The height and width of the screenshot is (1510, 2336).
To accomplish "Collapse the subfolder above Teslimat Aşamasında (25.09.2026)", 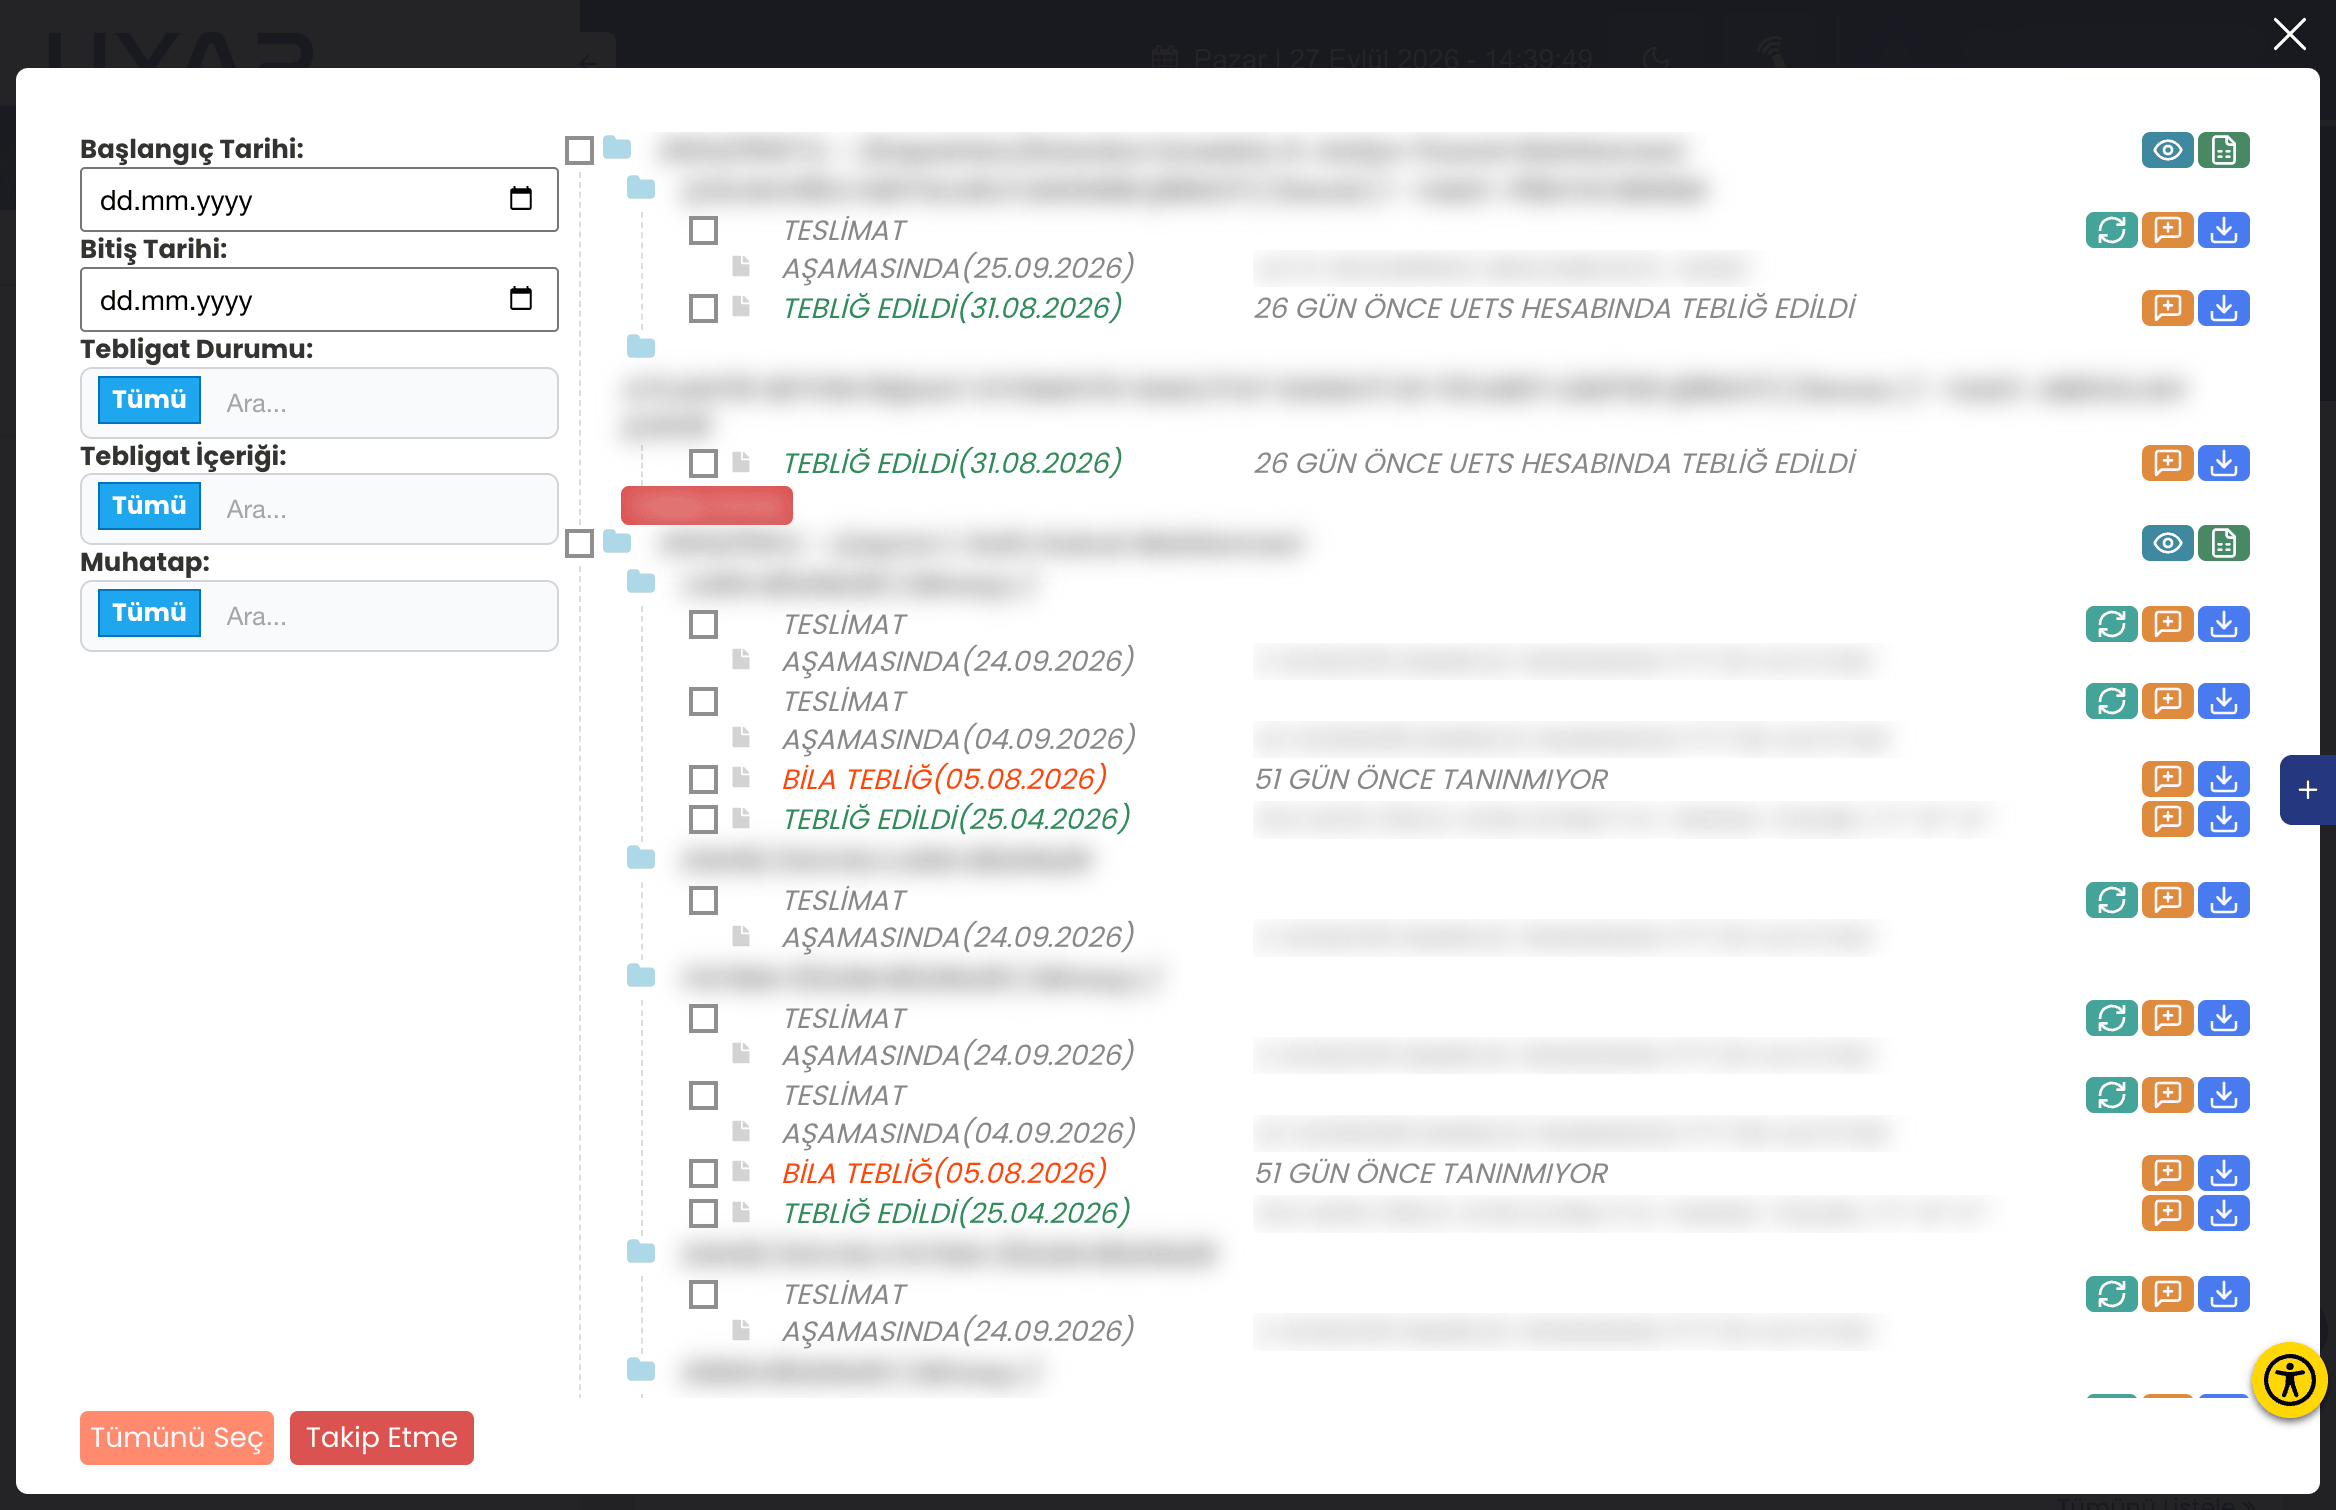I will (x=641, y=187).
